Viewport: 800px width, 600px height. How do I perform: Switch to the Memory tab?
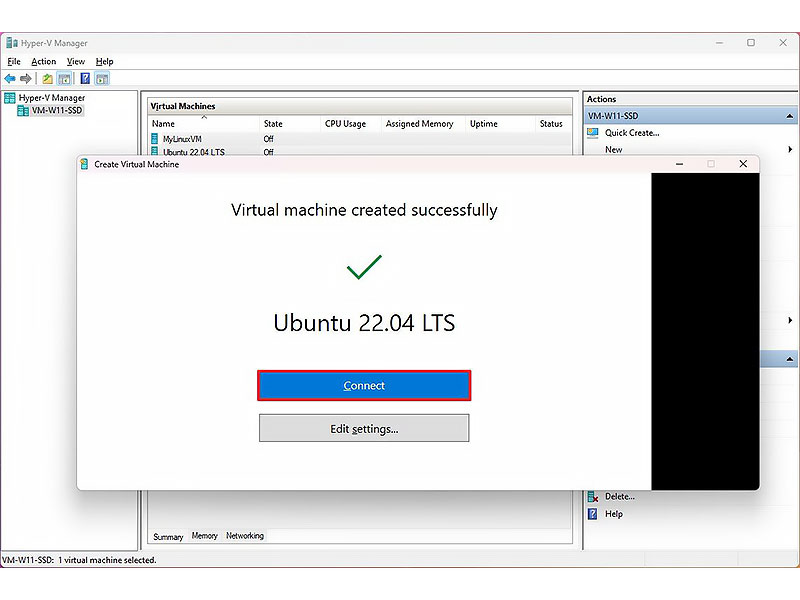coord(205,536)
